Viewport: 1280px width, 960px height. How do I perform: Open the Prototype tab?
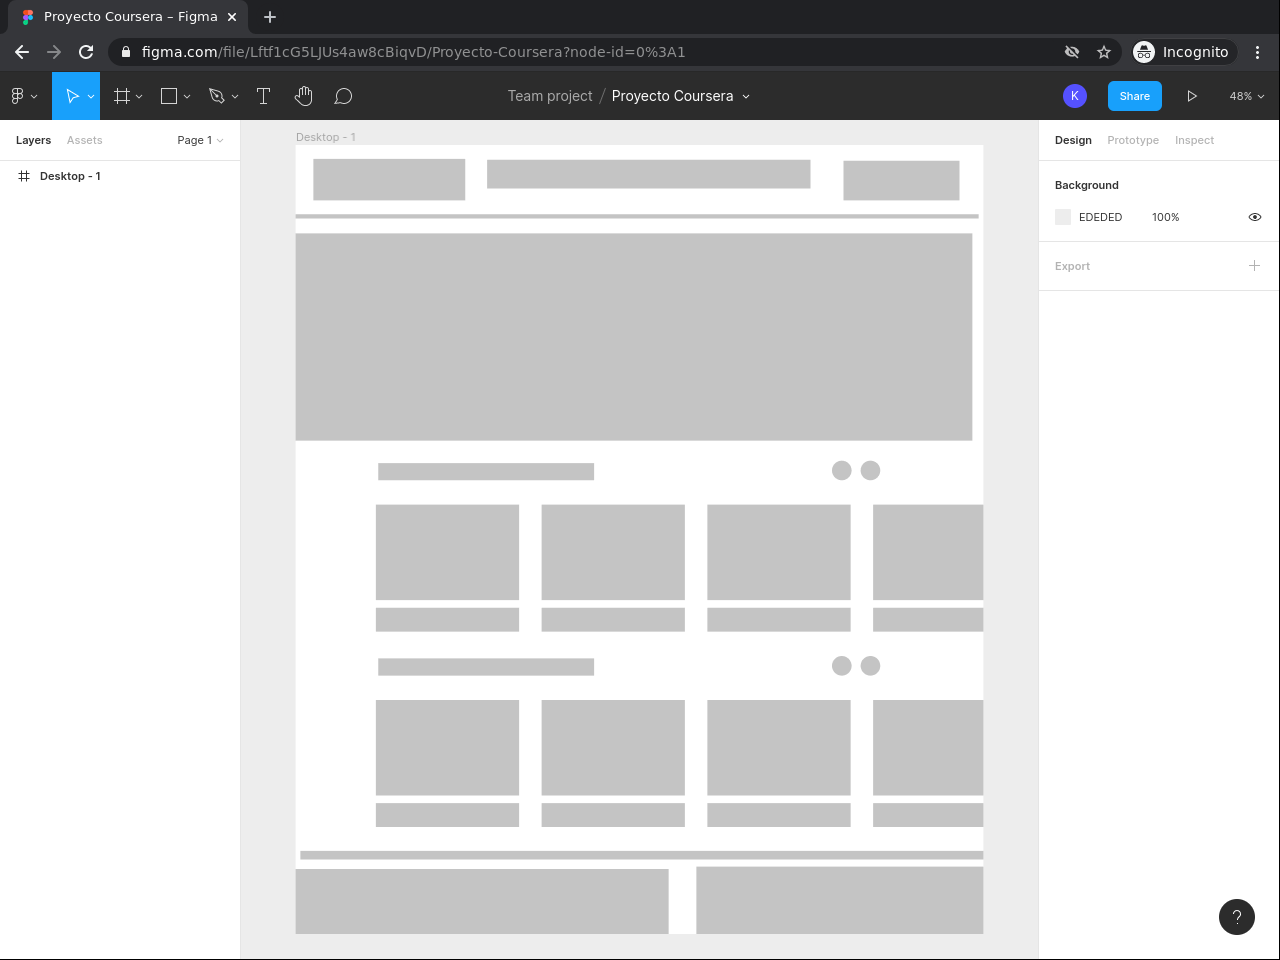coord(1133,140)
